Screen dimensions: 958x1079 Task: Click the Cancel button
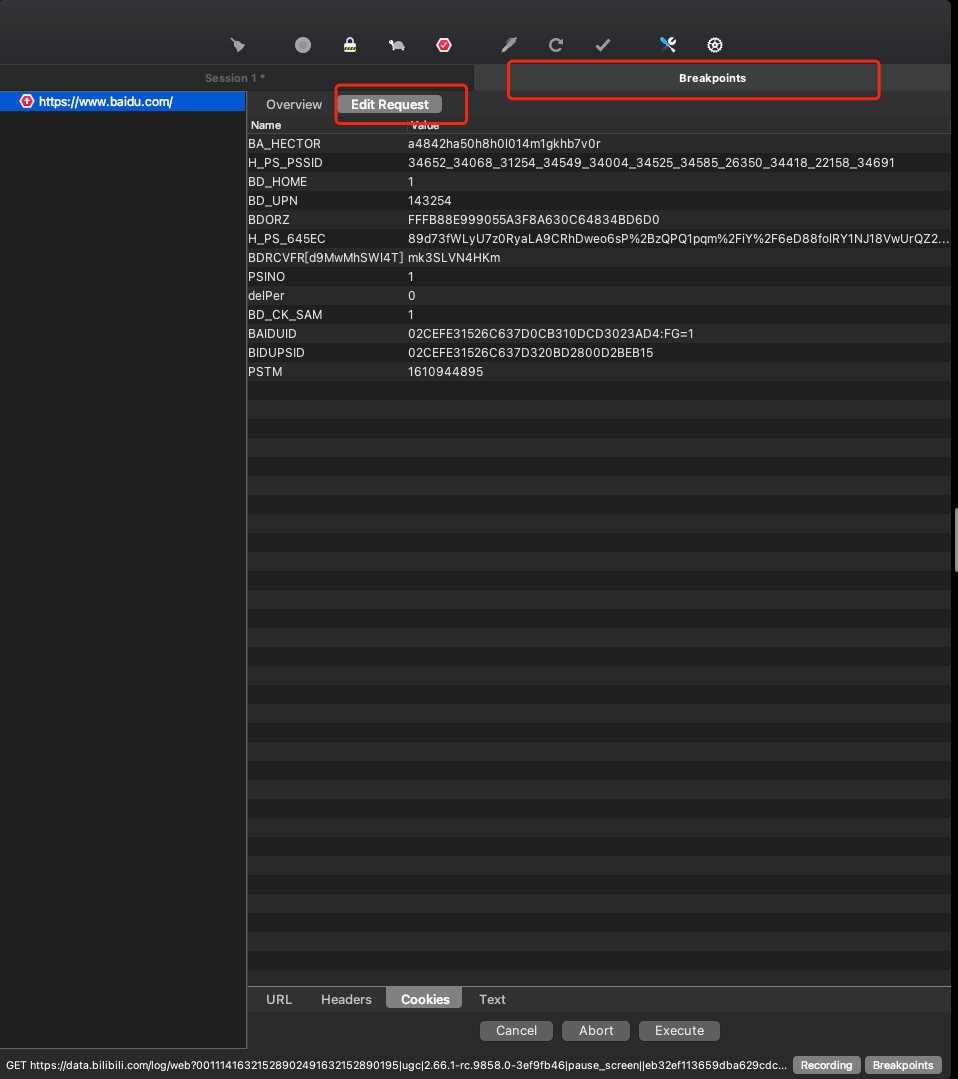click(516, 1031)
